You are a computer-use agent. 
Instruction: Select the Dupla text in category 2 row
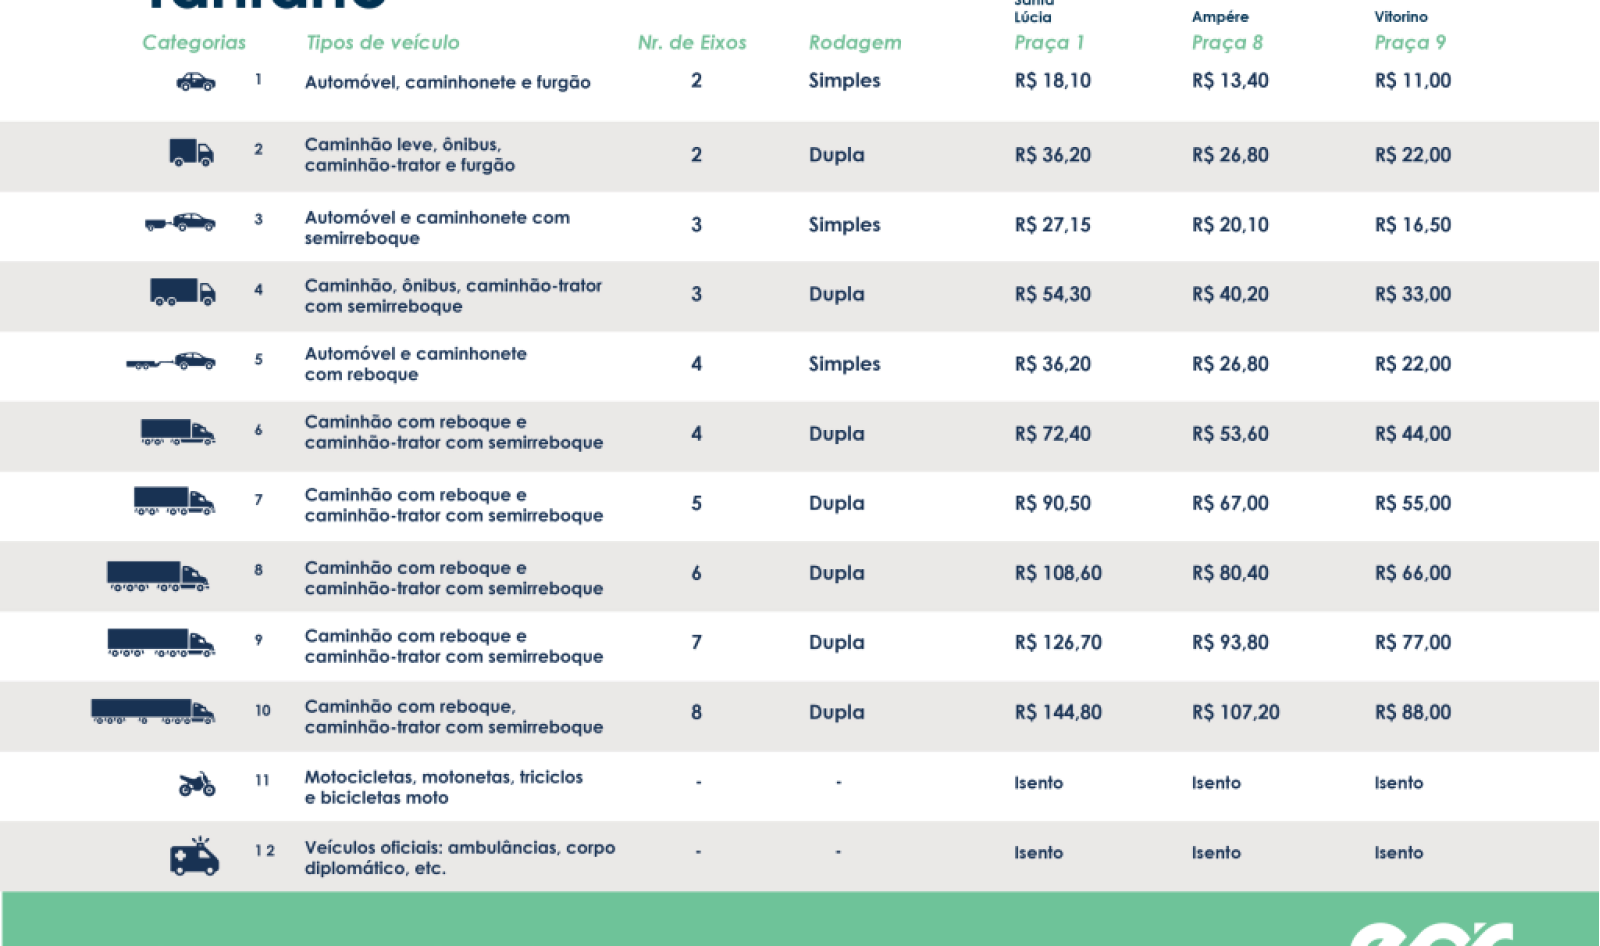click(x=835, y=154)
